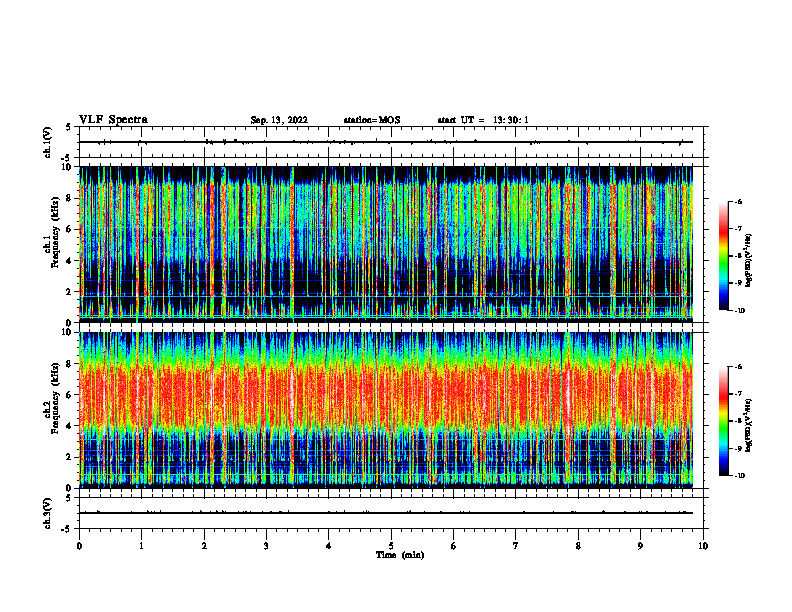Click time axis tick label "4"
Image resolution: width=792 pixels, height=612 pixels.
click(329, 546)
